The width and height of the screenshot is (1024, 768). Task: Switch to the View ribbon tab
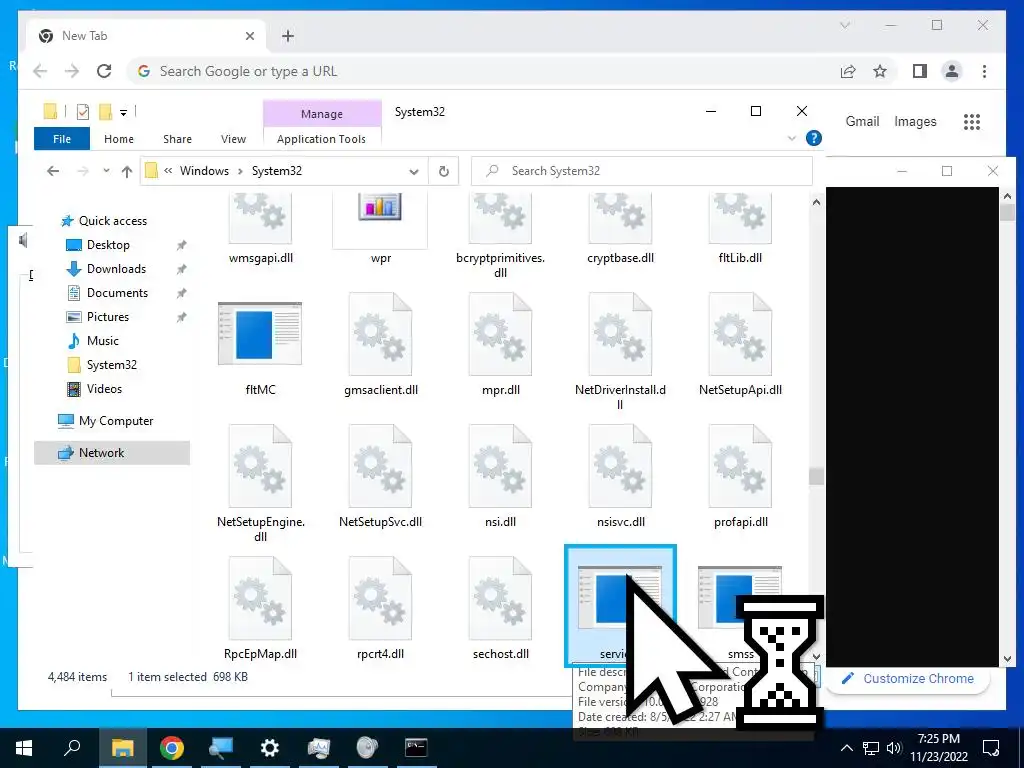pos(233,138)
